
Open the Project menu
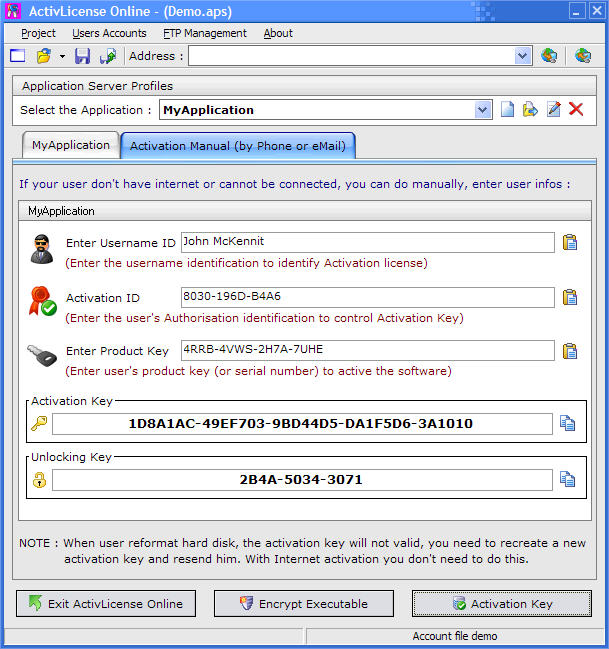coord(38,33)
